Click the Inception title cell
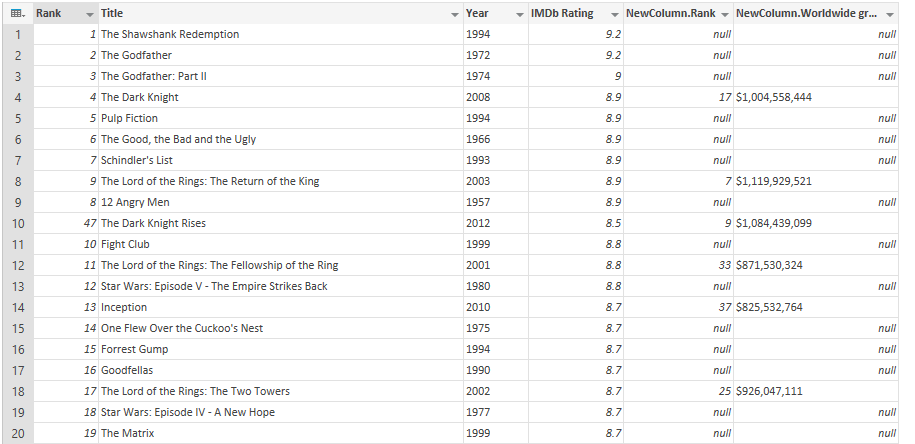 [x=124, y=307]
